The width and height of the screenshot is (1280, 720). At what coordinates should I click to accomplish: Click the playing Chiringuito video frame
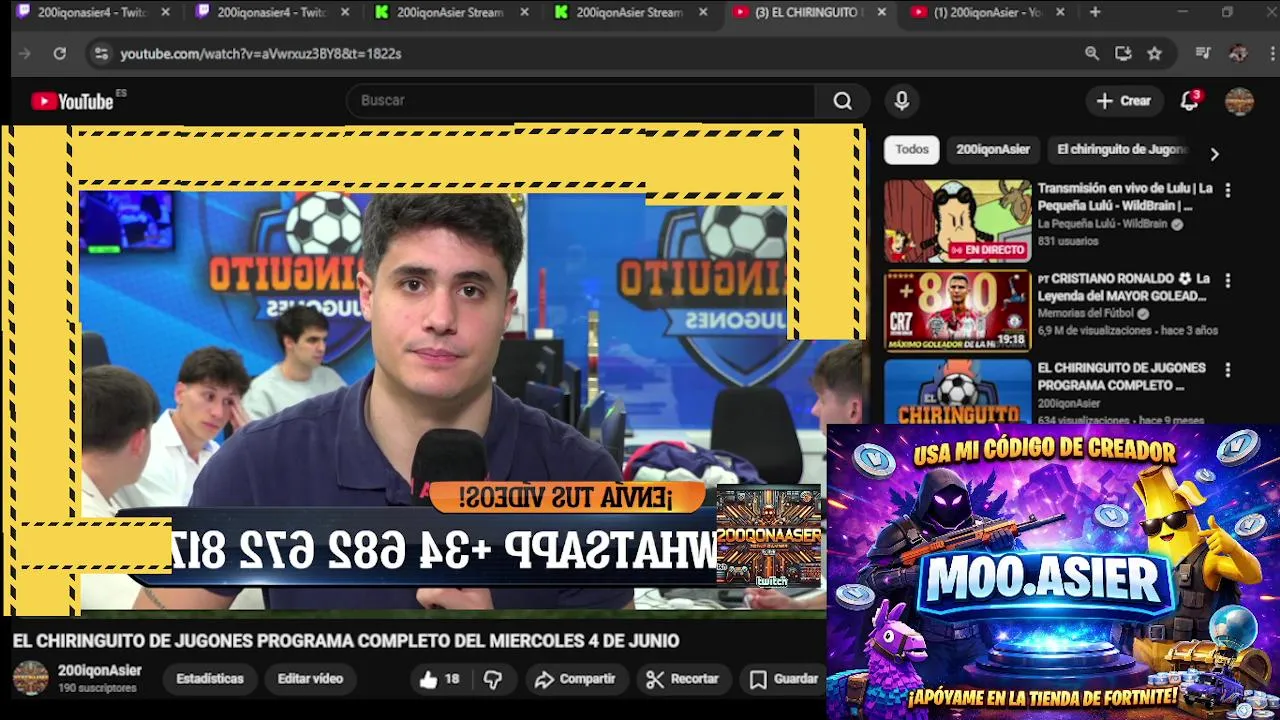click(432, 370)
